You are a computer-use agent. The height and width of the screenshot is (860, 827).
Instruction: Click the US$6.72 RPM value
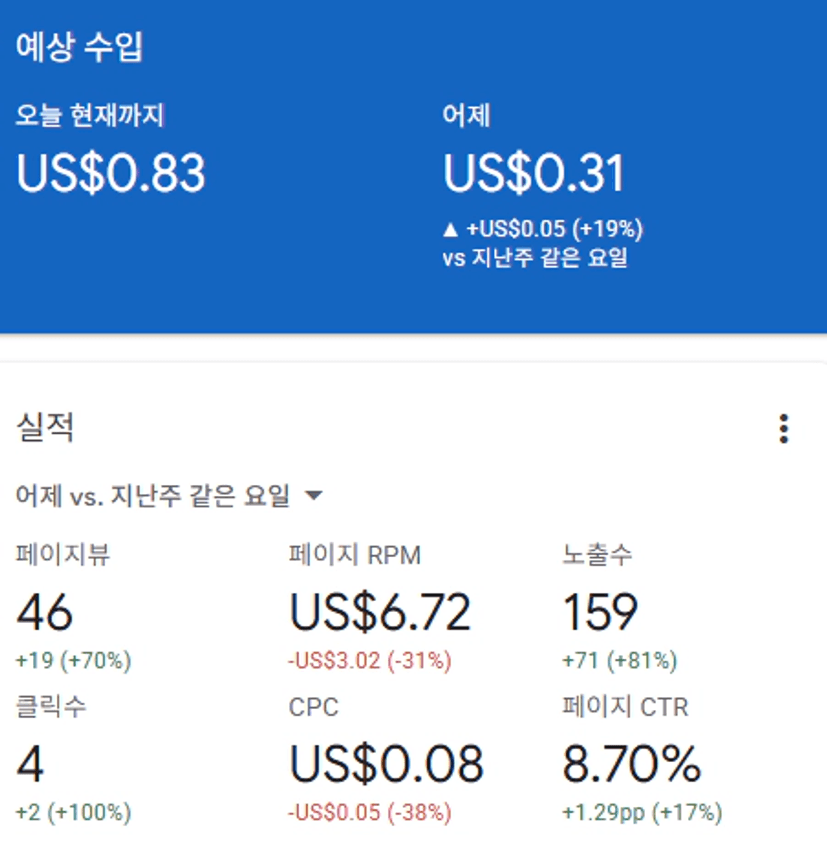click(380, 611)
